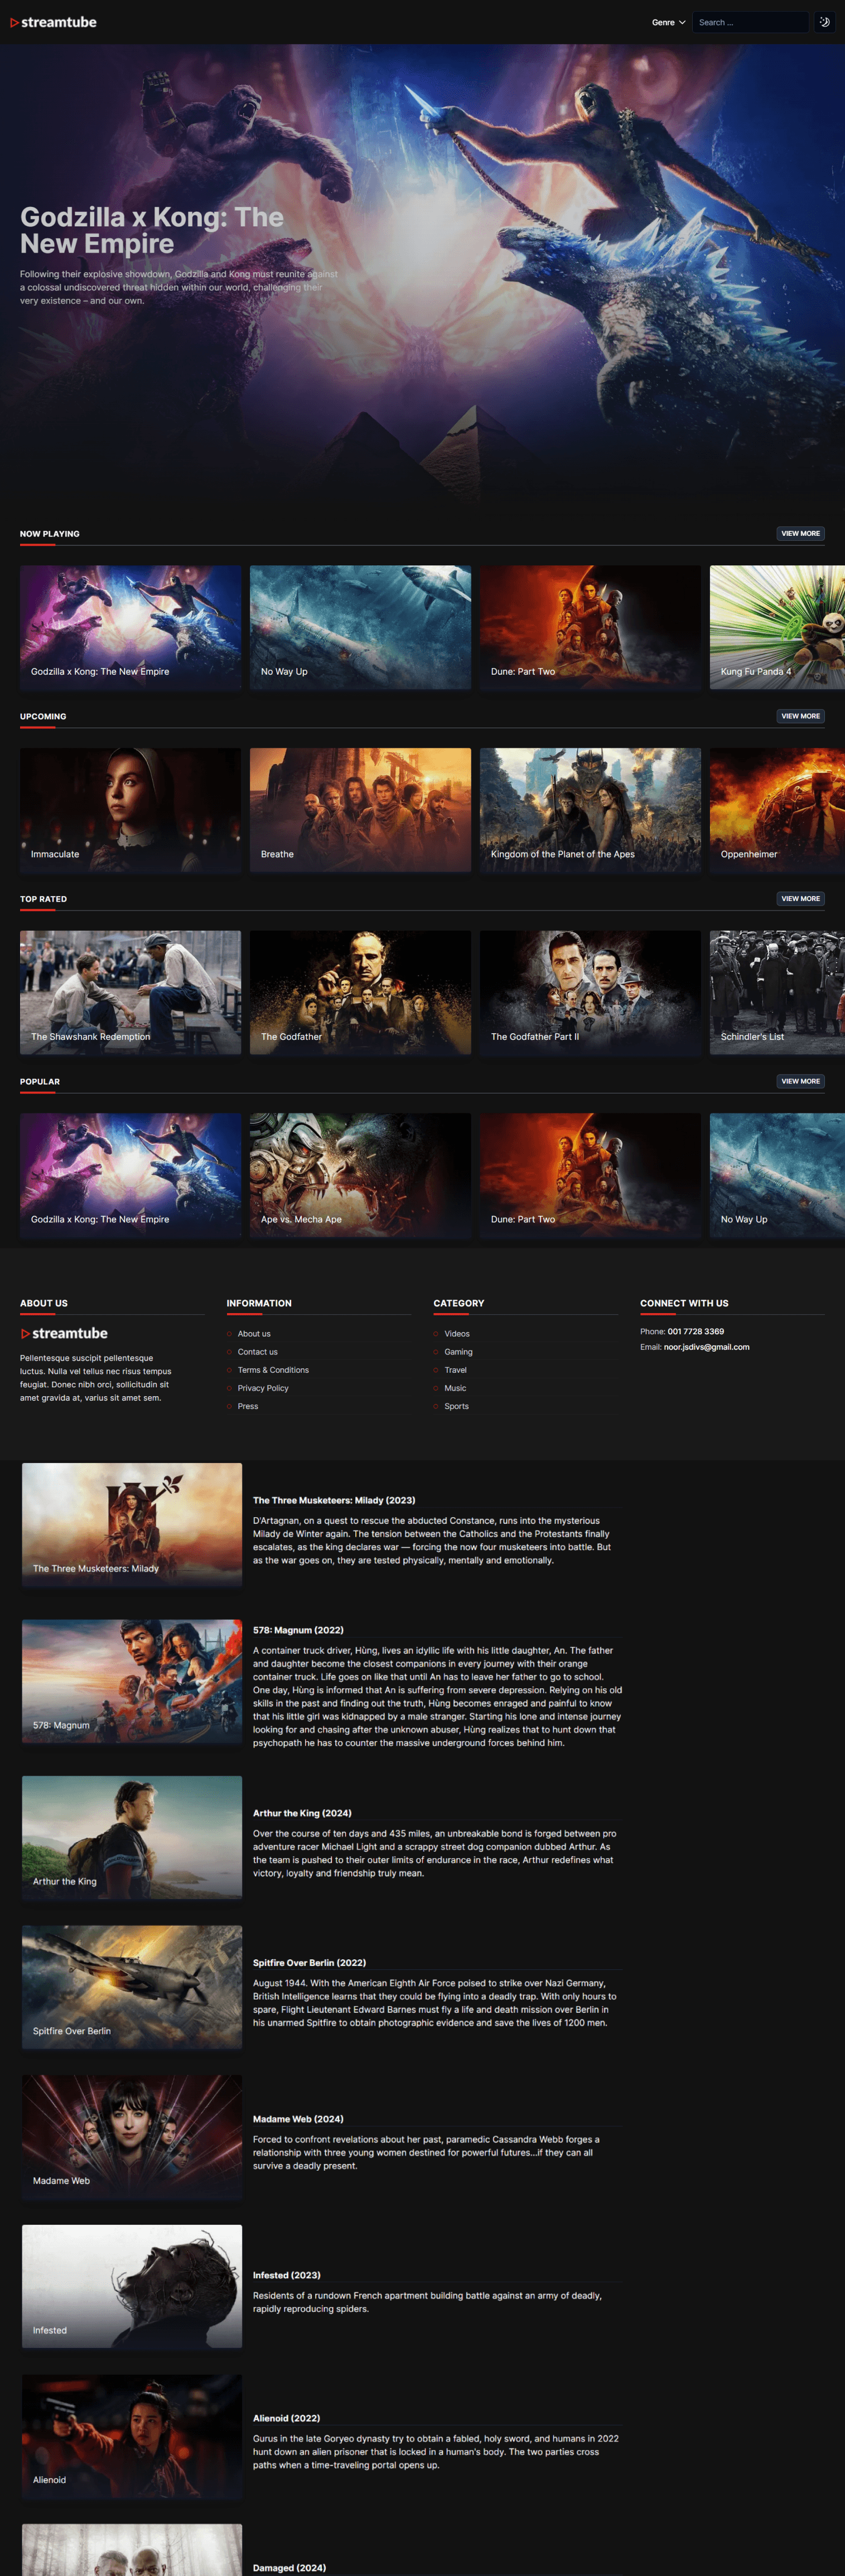Select the Travel category link

[x=455, y=1369]
